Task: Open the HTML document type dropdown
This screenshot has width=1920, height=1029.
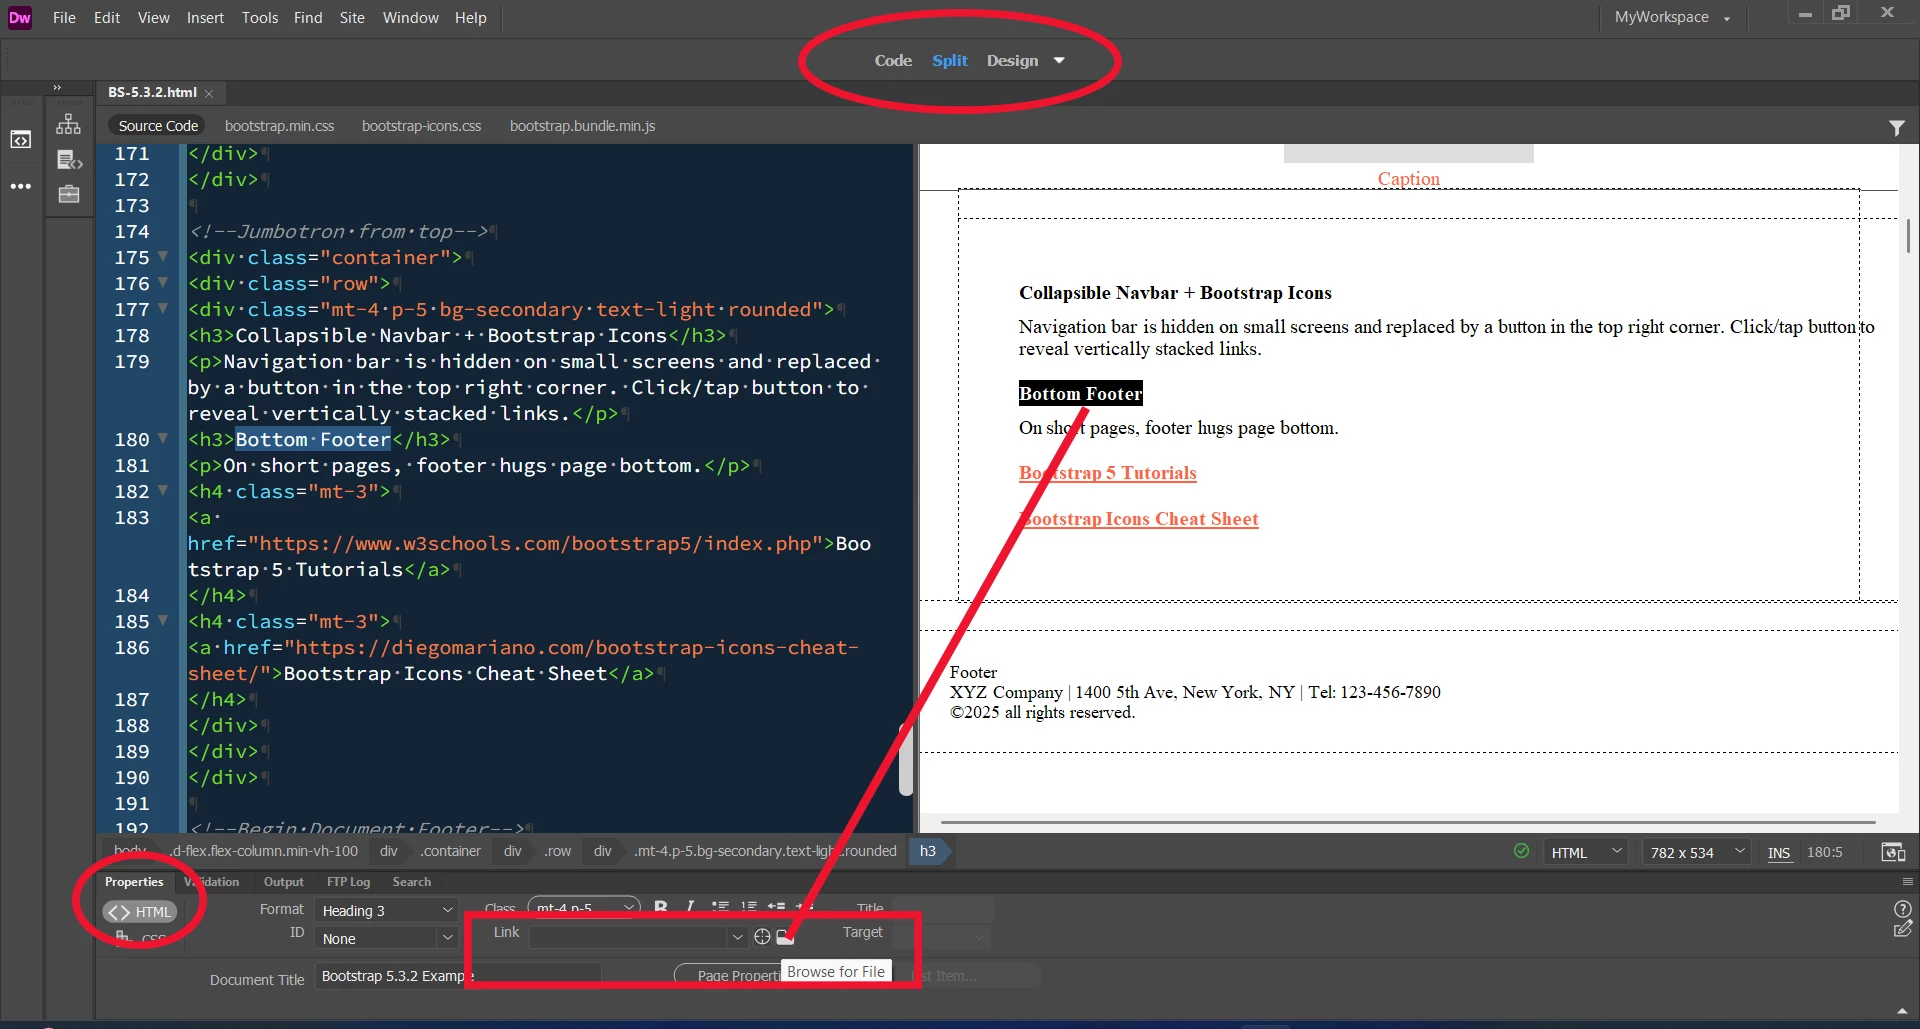Action: (1586, 853)
